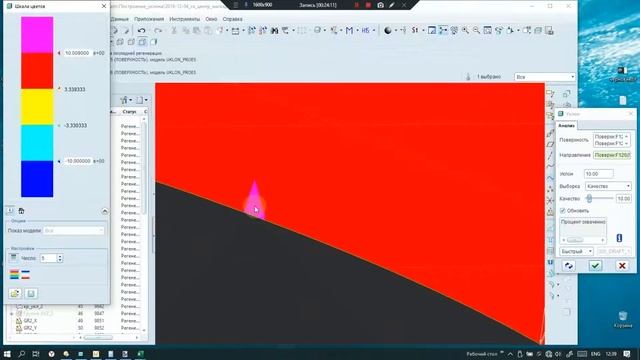Click the zoom in magnifier icon
This screenshot has width=640, height=360.
(465, 31)
